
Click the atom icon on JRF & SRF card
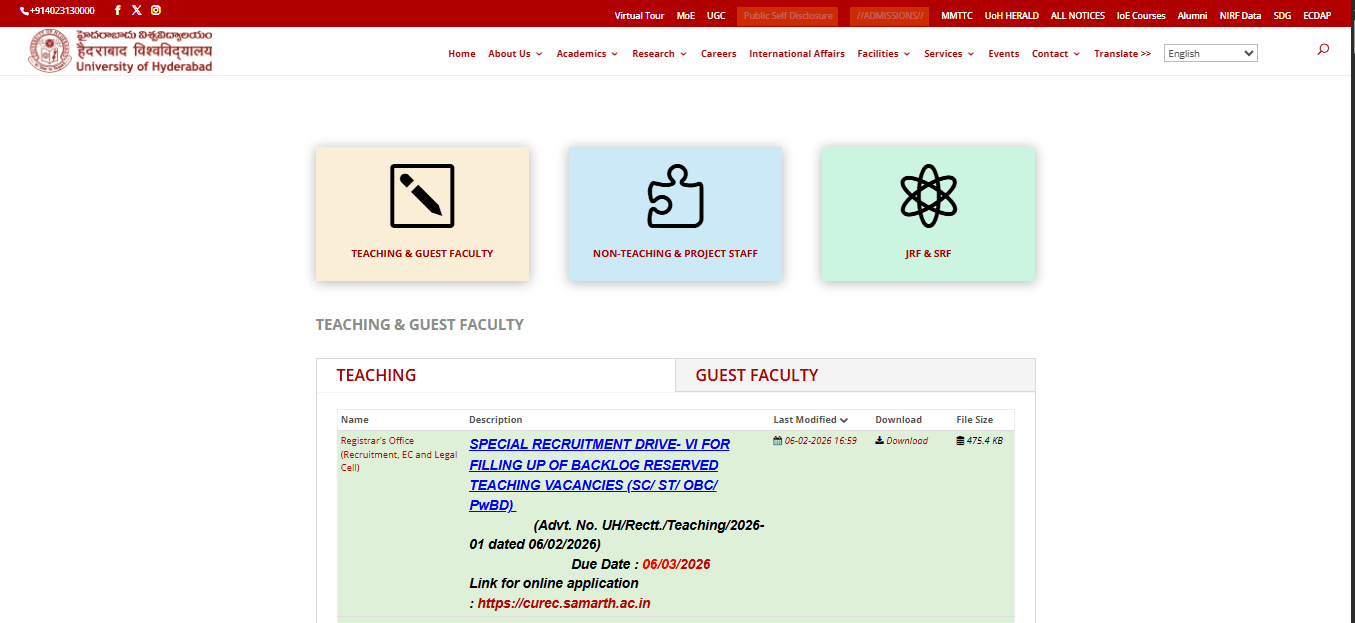point(927,196)
